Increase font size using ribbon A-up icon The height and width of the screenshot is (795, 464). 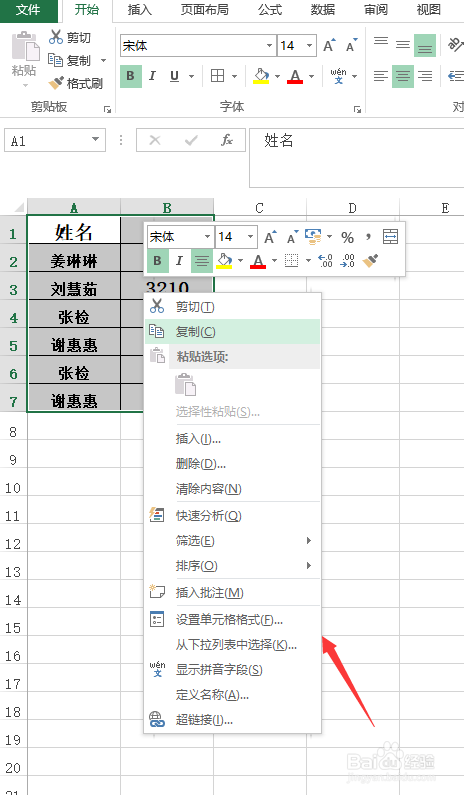pyautogui.click(x=329, y=46)
